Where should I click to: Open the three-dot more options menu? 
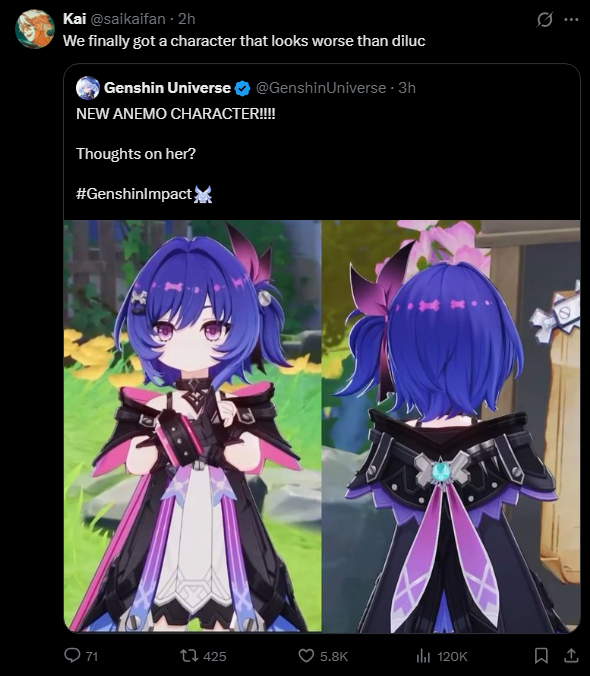point(571,19)
